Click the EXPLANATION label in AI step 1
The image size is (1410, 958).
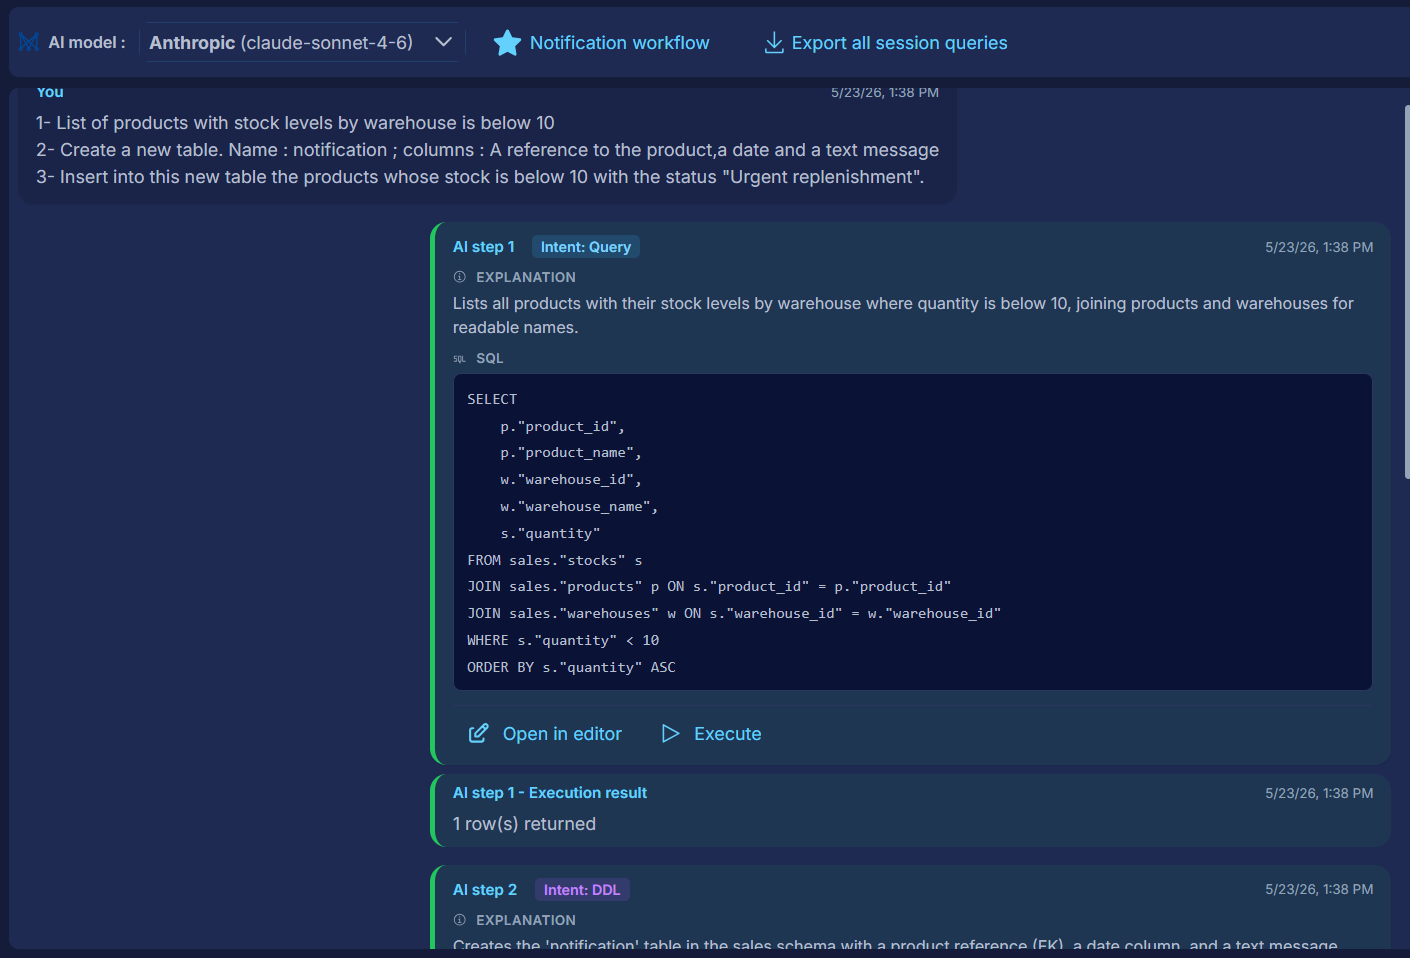coord(526,277)
